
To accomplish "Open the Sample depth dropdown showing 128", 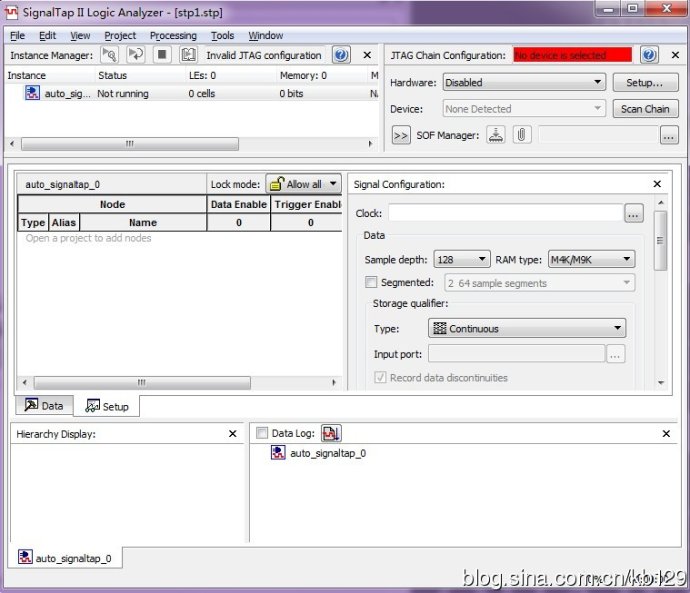I will pyautogui.click(x=461, y=260).
